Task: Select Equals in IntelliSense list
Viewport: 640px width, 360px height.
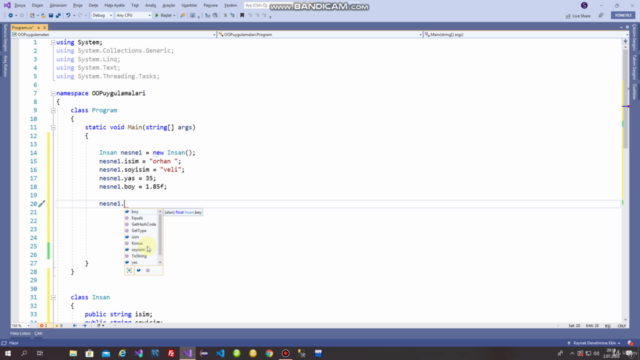Action: pos(141,218)
